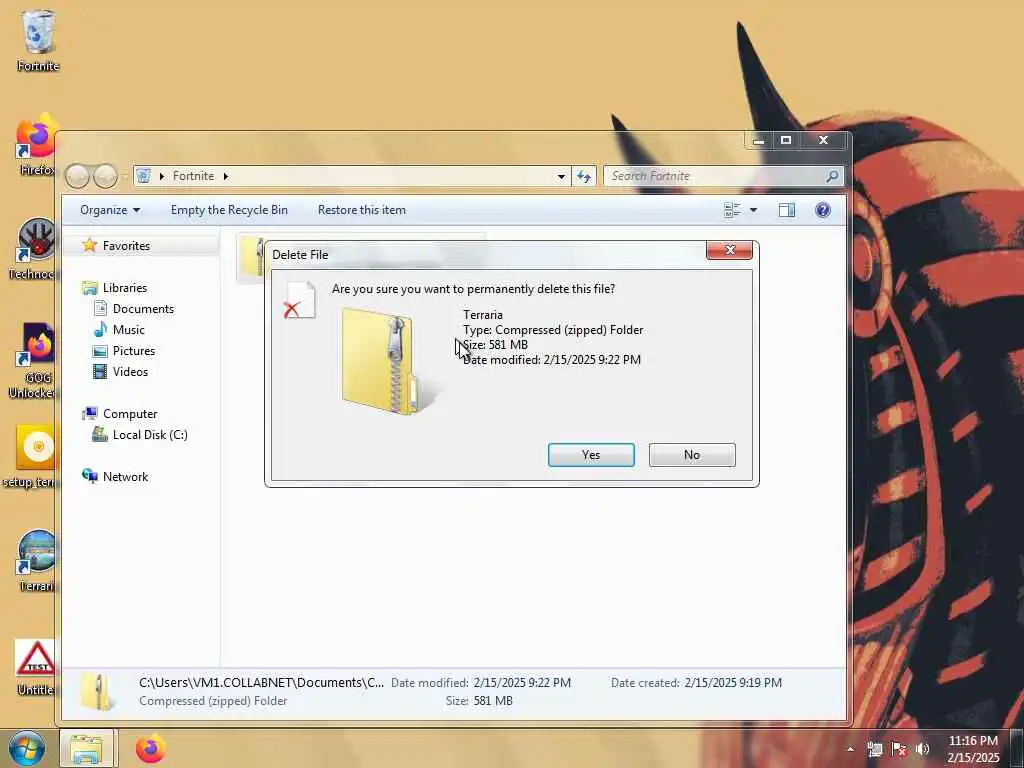Open the Terraria desktop shortcut
This screenshot has width=1024, height=768.
click(x=37, y=560)
